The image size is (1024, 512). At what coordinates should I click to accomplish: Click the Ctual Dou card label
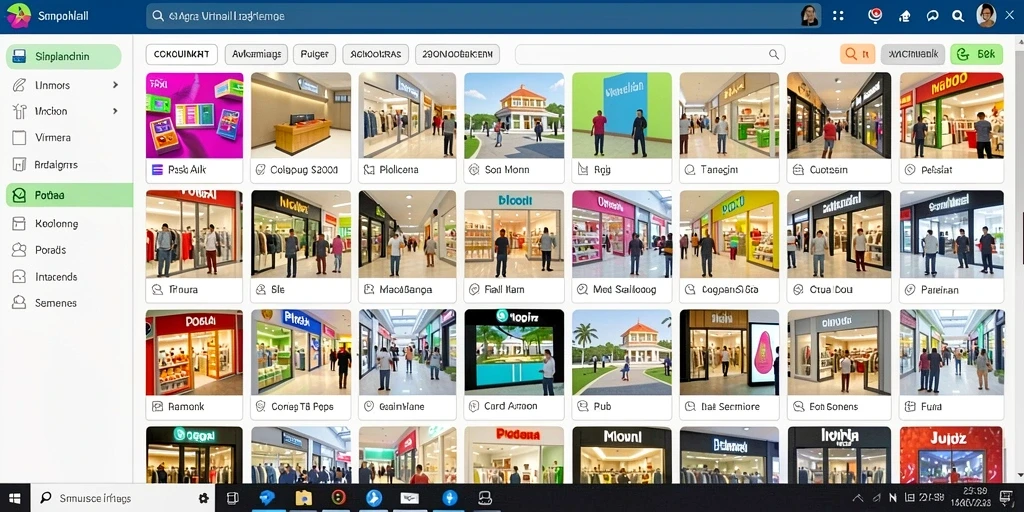[x=831, y=289]
